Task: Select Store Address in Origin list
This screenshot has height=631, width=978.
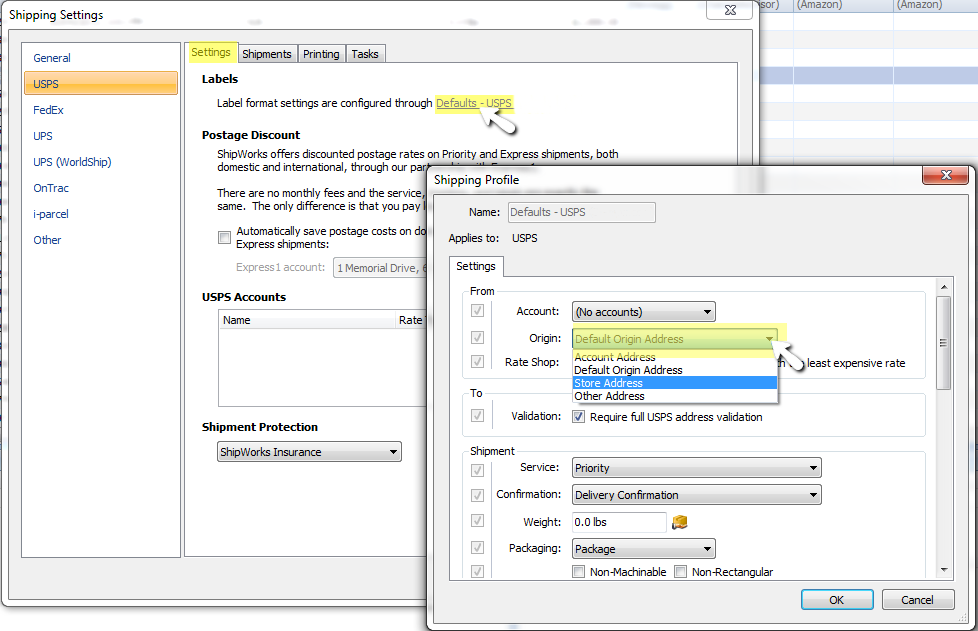Action: tap(675, 383)
